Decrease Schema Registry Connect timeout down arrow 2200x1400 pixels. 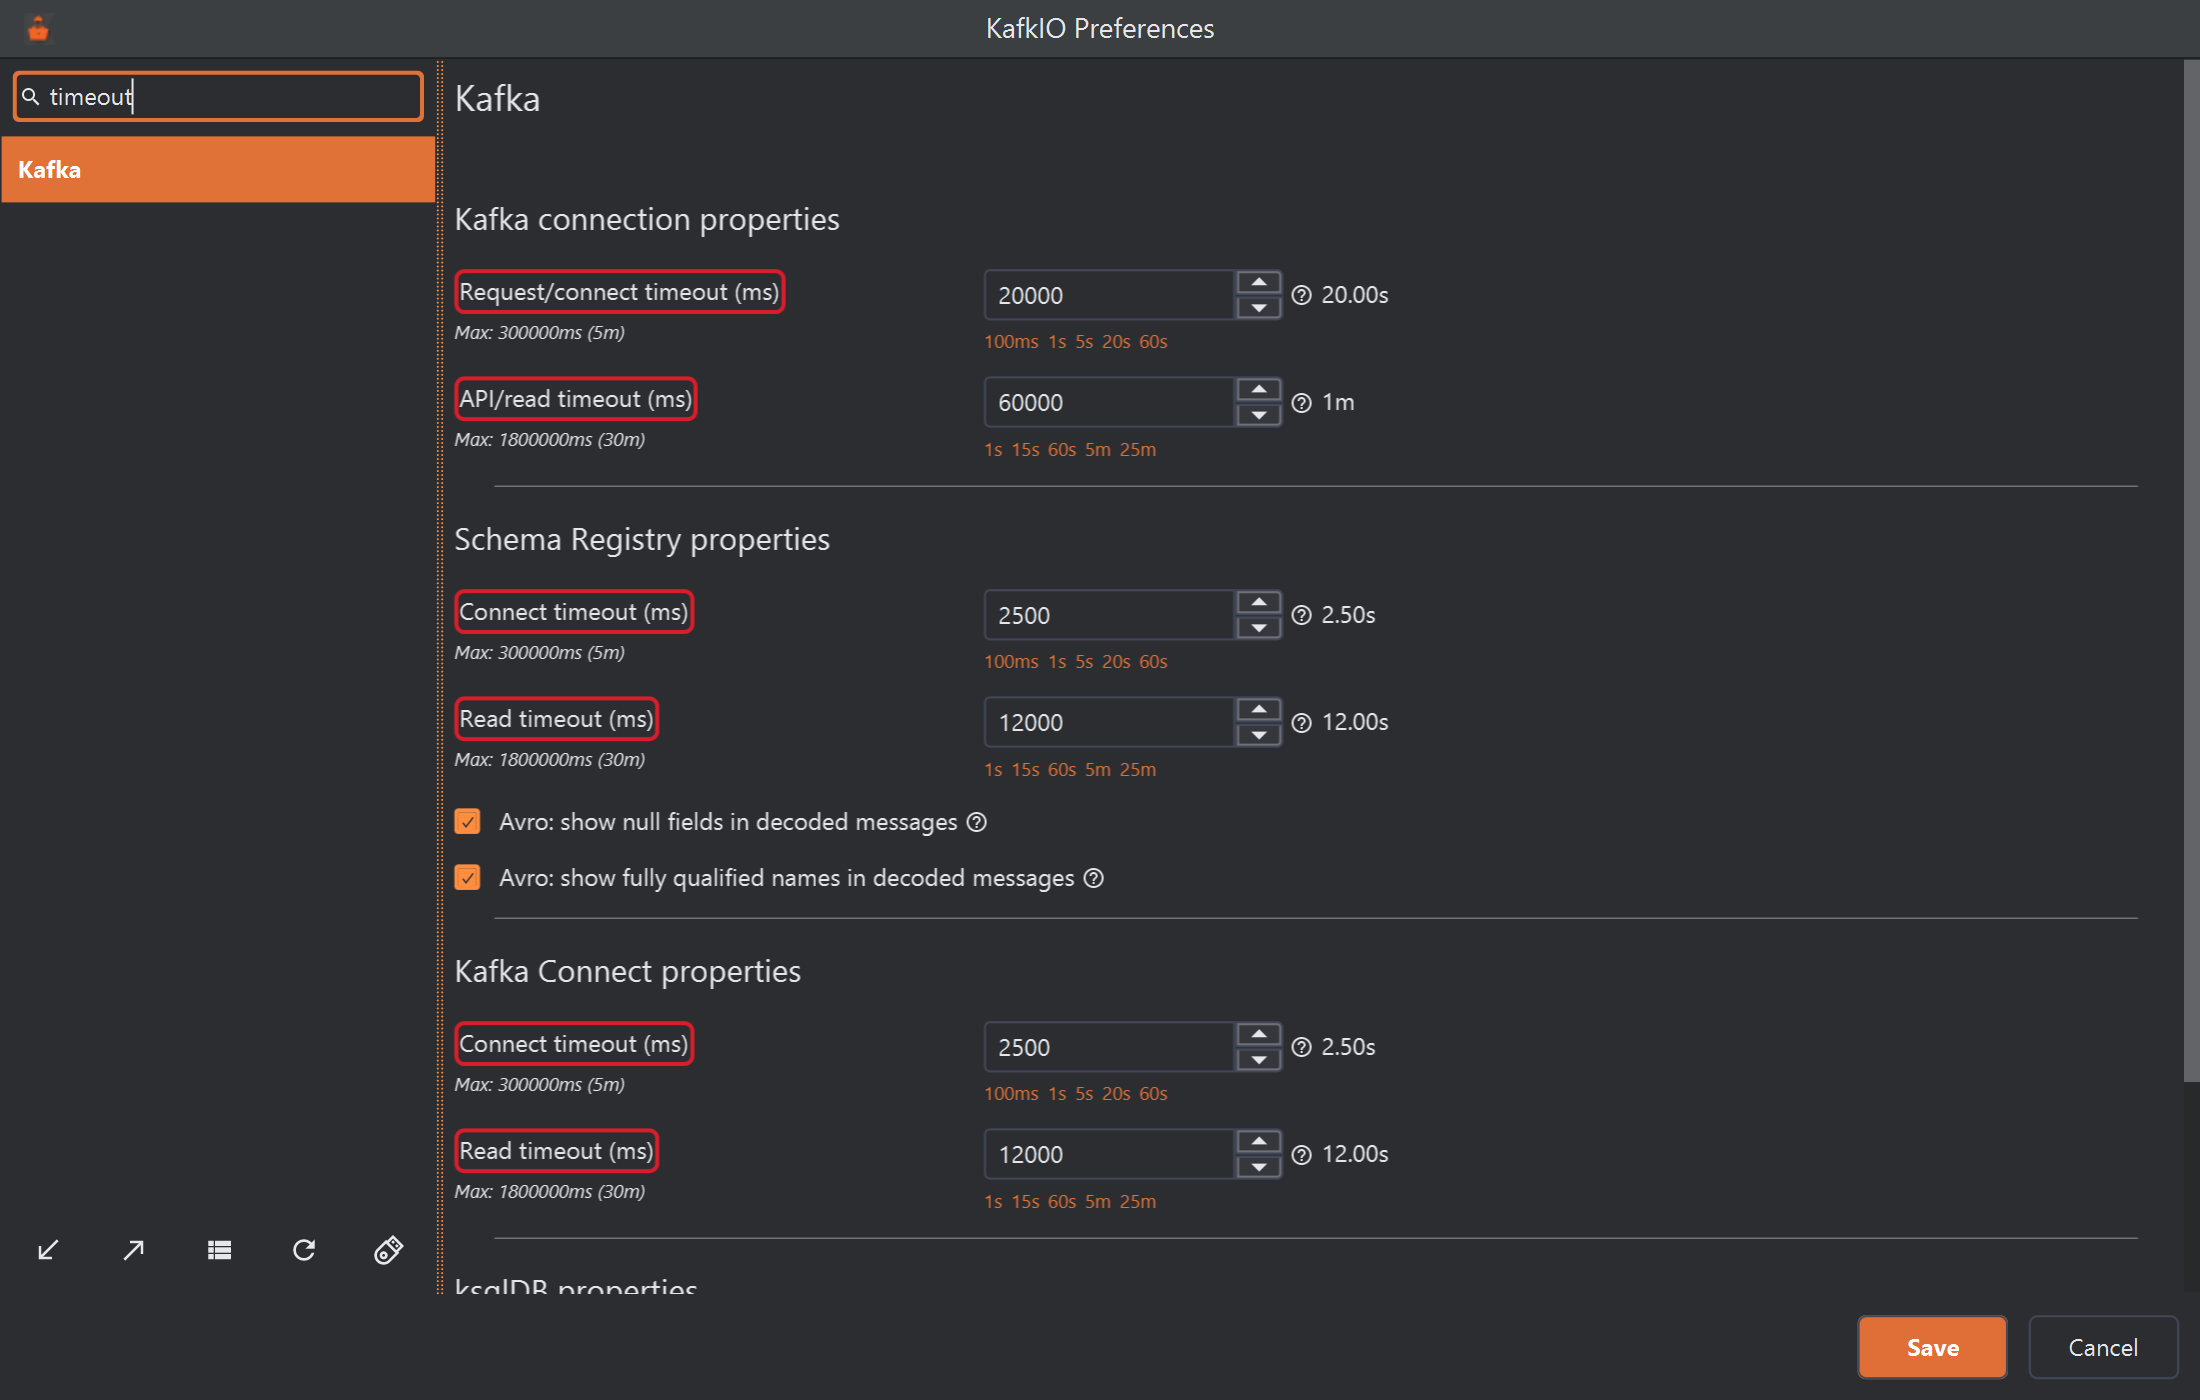point(1259,627)
